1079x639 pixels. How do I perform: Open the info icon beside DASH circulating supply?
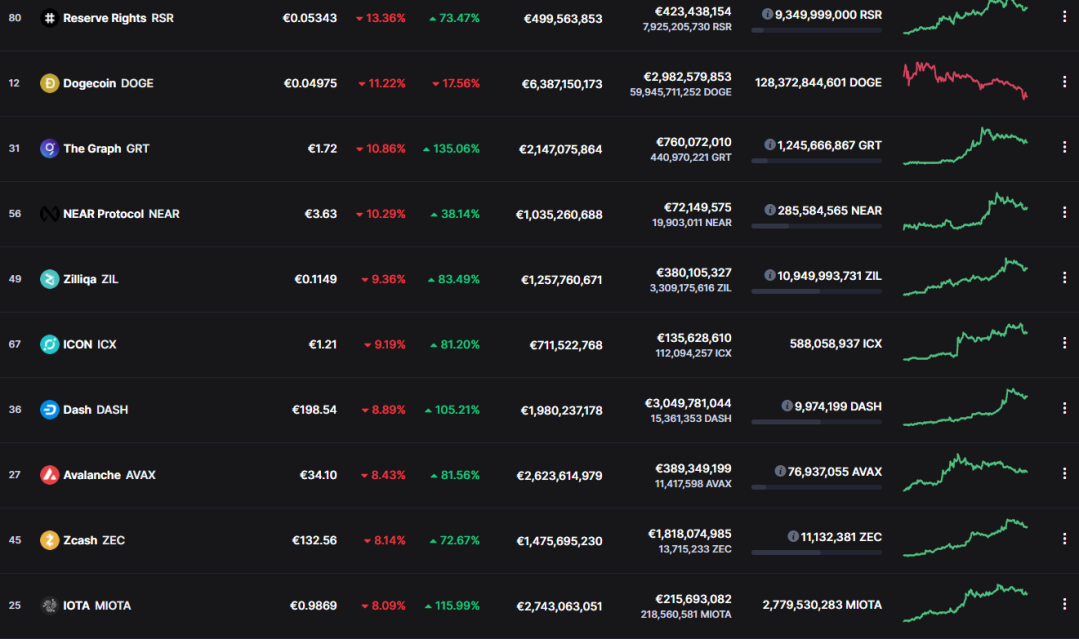[787, 406]
